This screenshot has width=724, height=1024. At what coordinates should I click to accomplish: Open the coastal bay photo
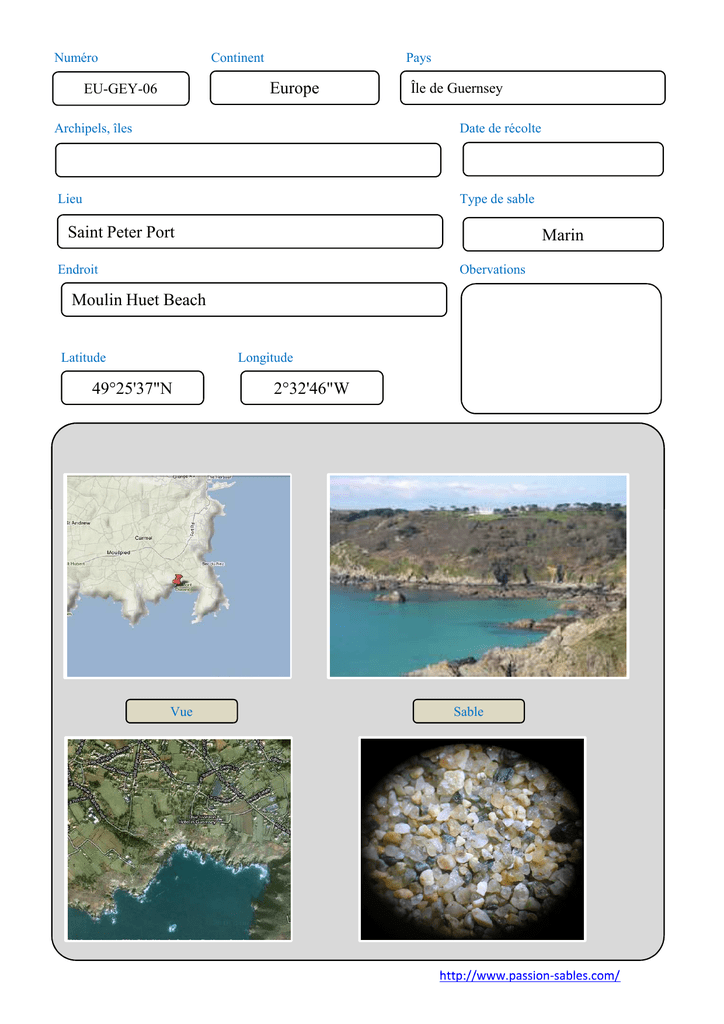478,576
